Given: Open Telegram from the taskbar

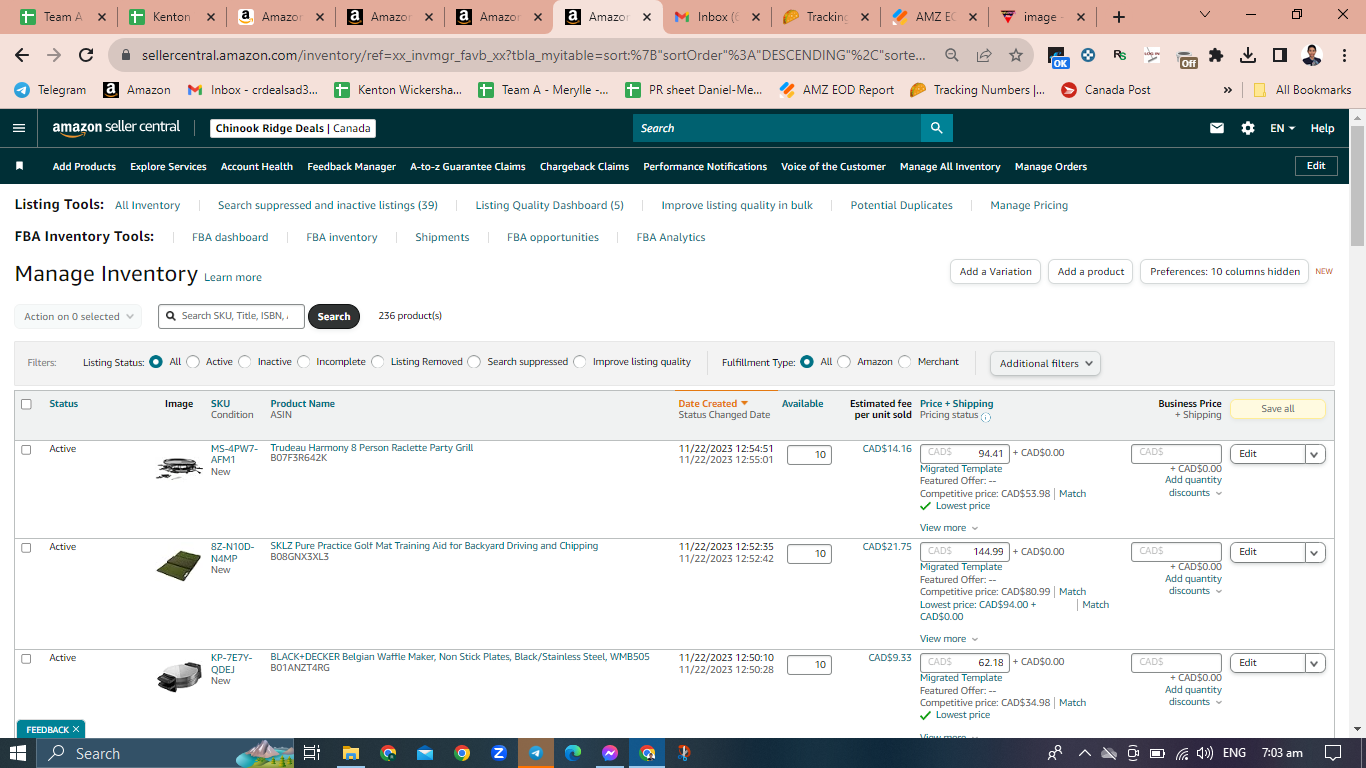Looking at the screenshot, I should tap(535, 753).
